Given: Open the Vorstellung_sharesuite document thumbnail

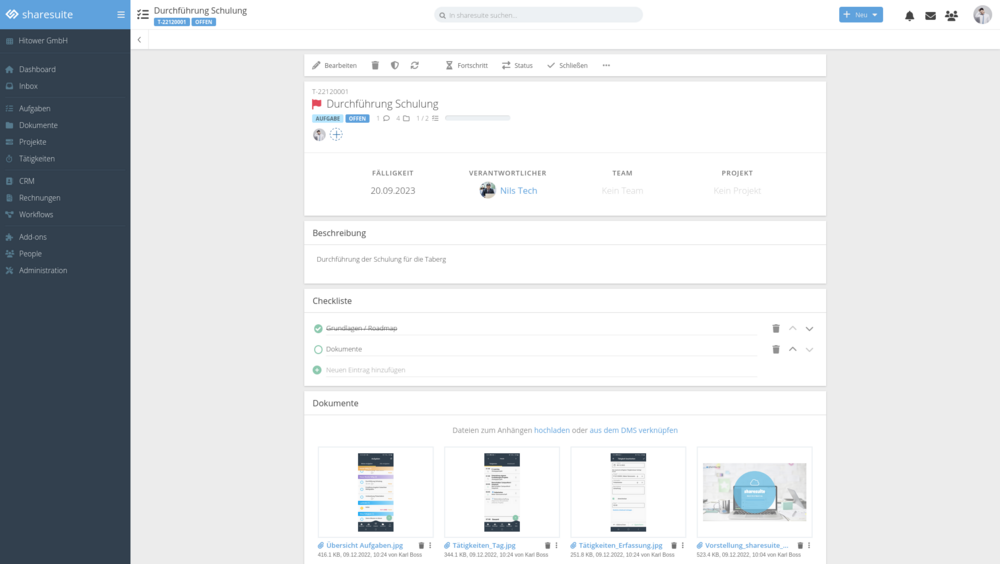Looking at the screenshot, I should click(754, 491).
